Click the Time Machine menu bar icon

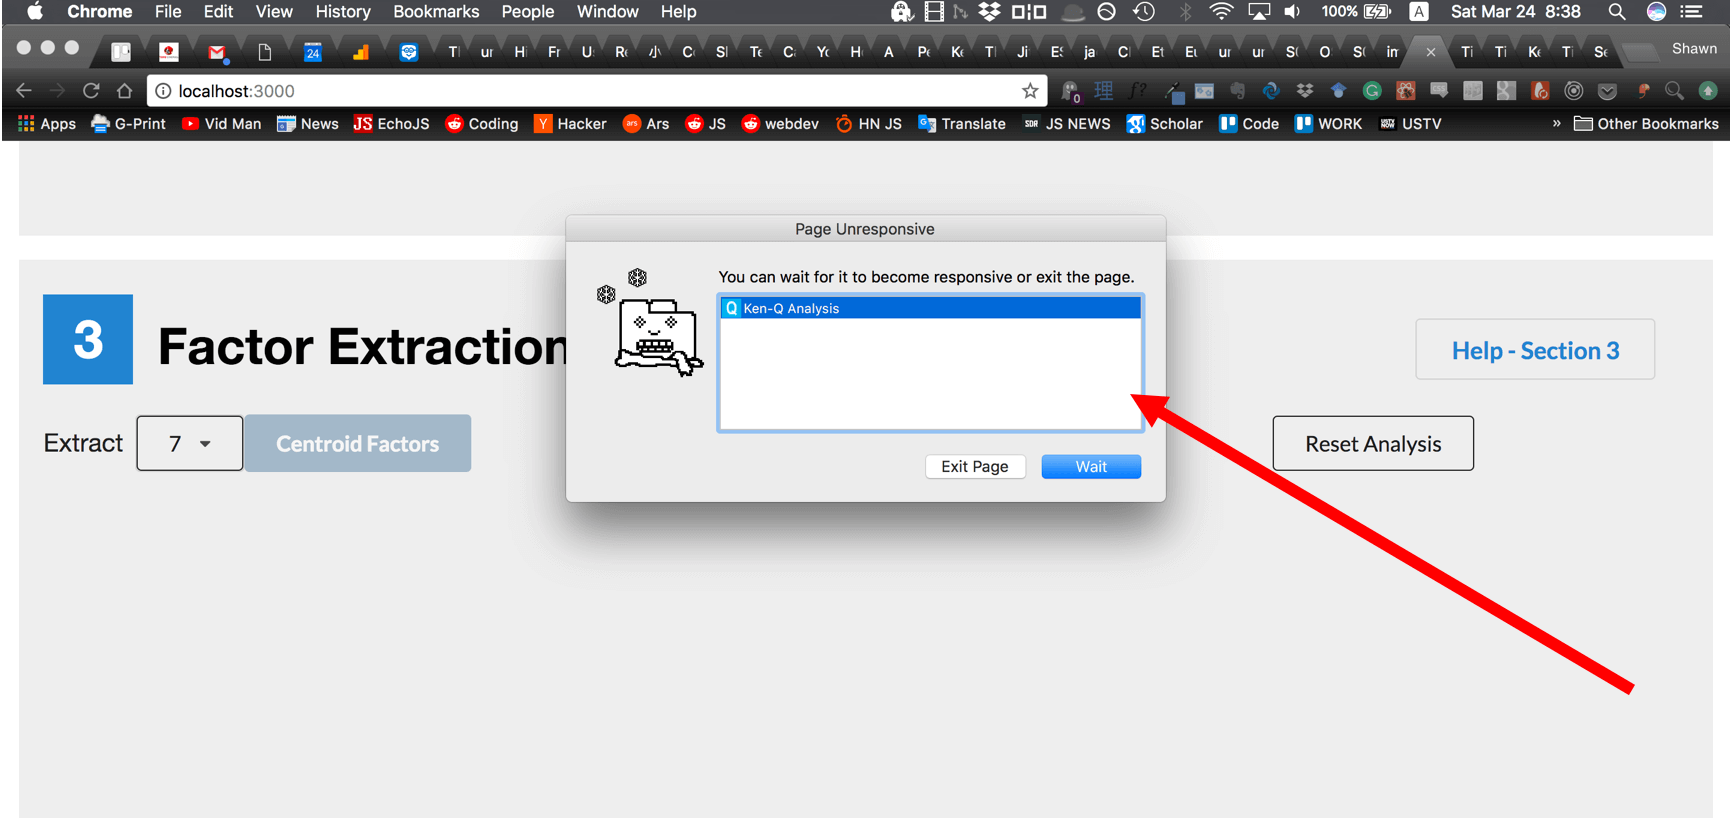pos(1145,12)
